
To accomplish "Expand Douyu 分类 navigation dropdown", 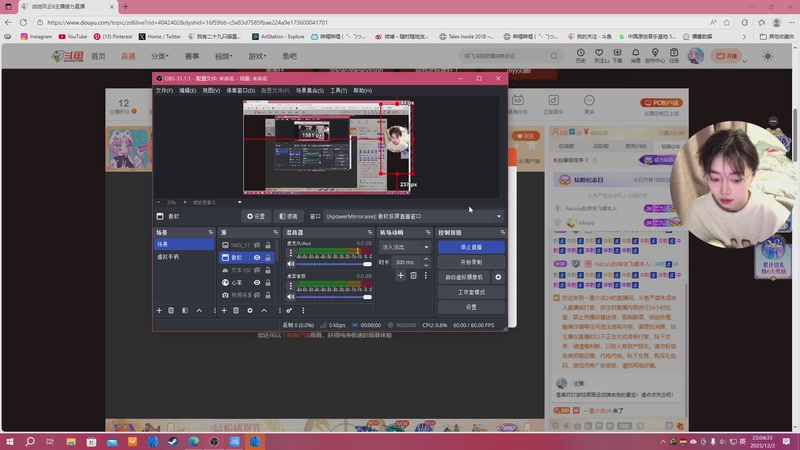I will pos(160,56).
